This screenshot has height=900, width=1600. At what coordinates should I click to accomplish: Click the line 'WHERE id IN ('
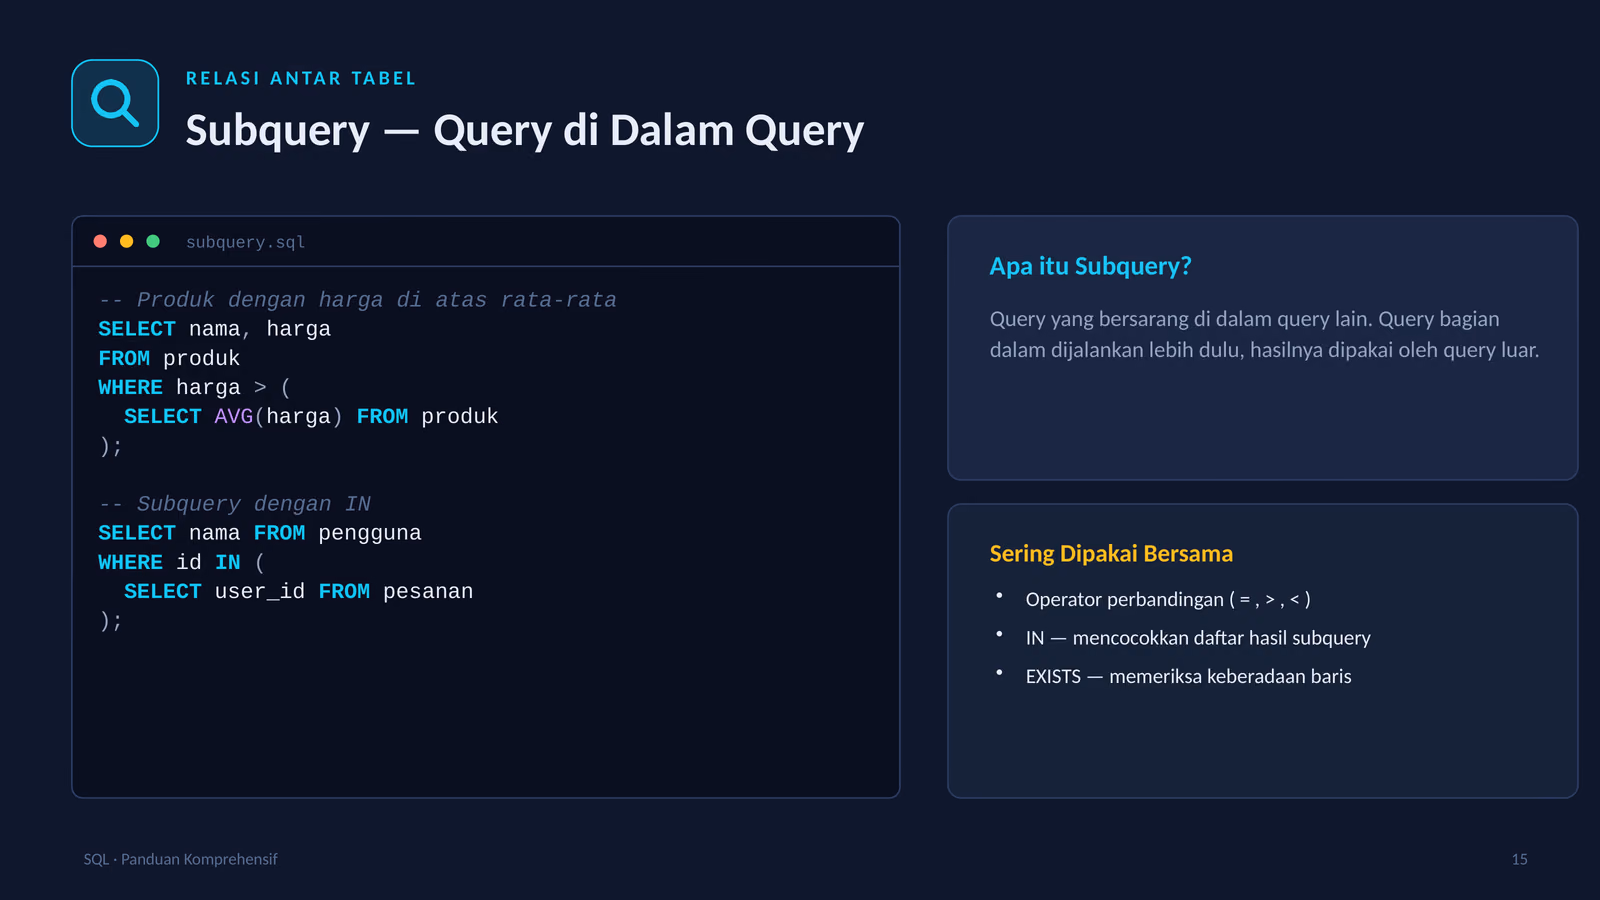tap(181, 562)
